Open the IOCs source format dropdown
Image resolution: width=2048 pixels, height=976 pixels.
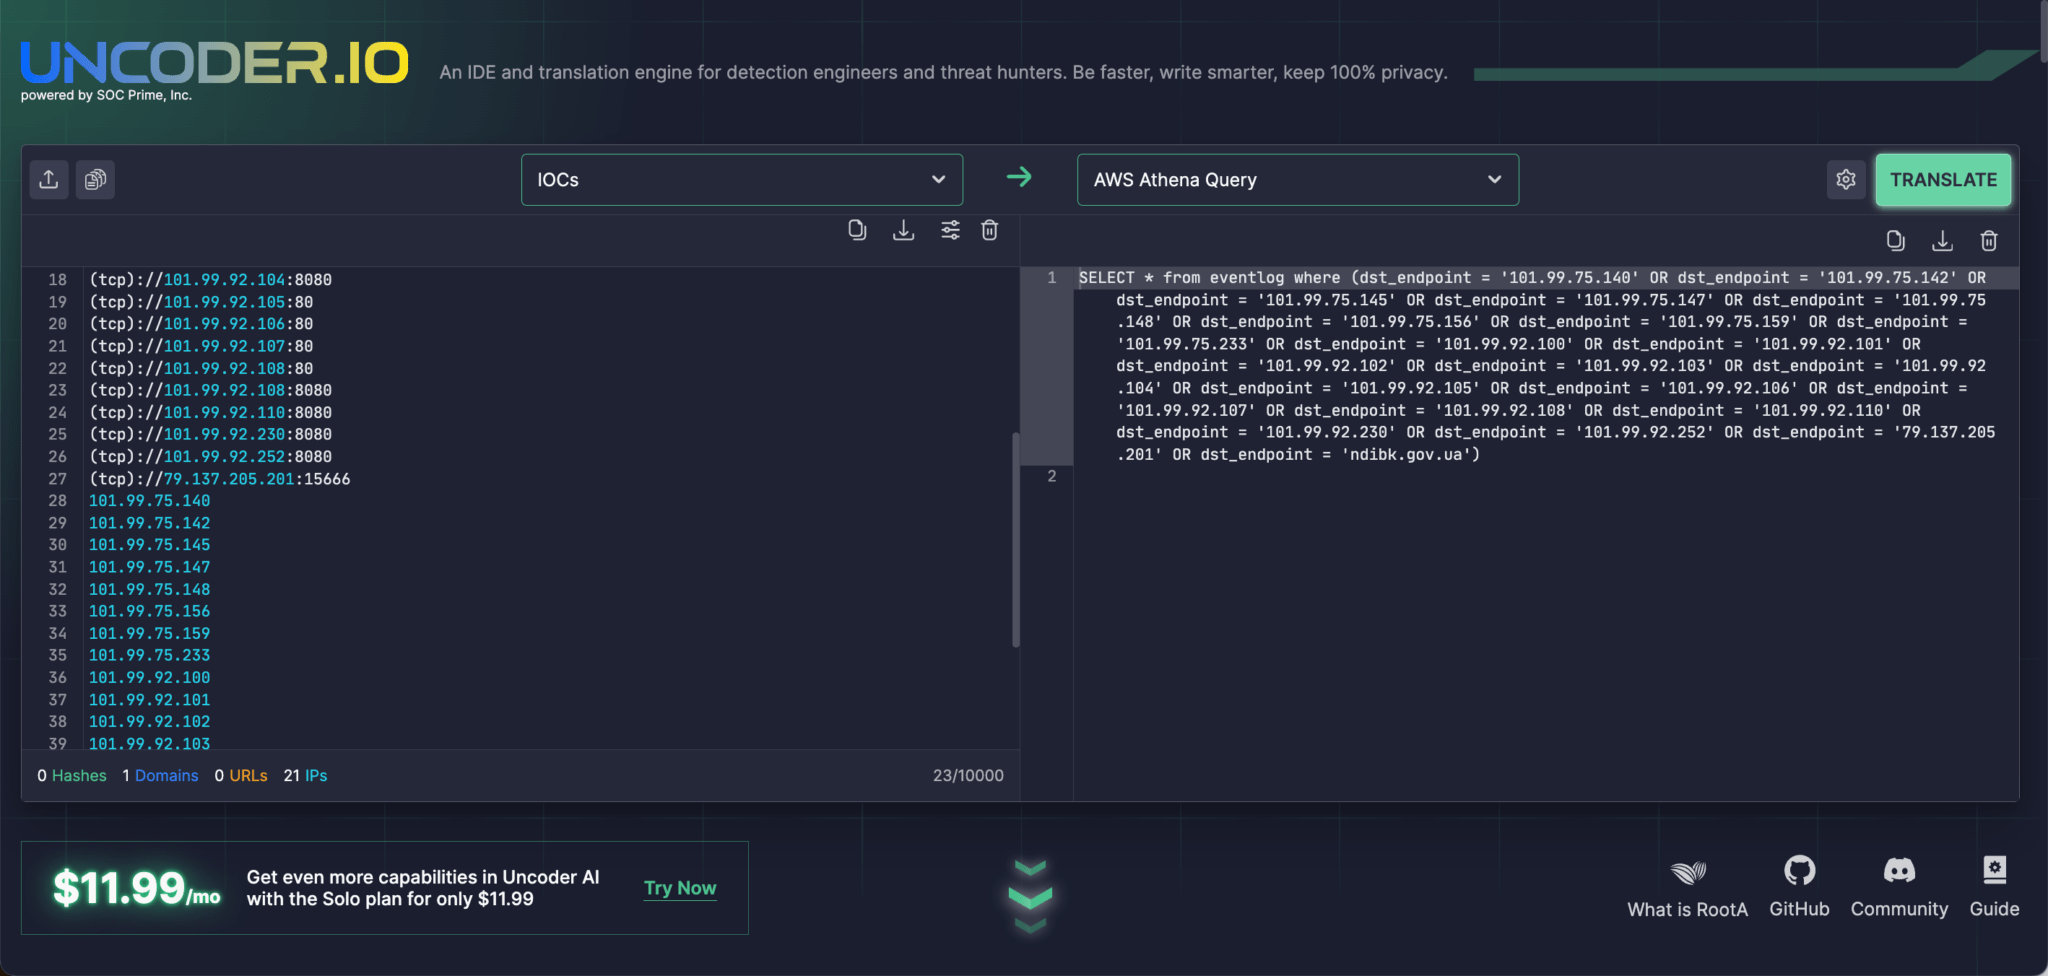point(741,179)
